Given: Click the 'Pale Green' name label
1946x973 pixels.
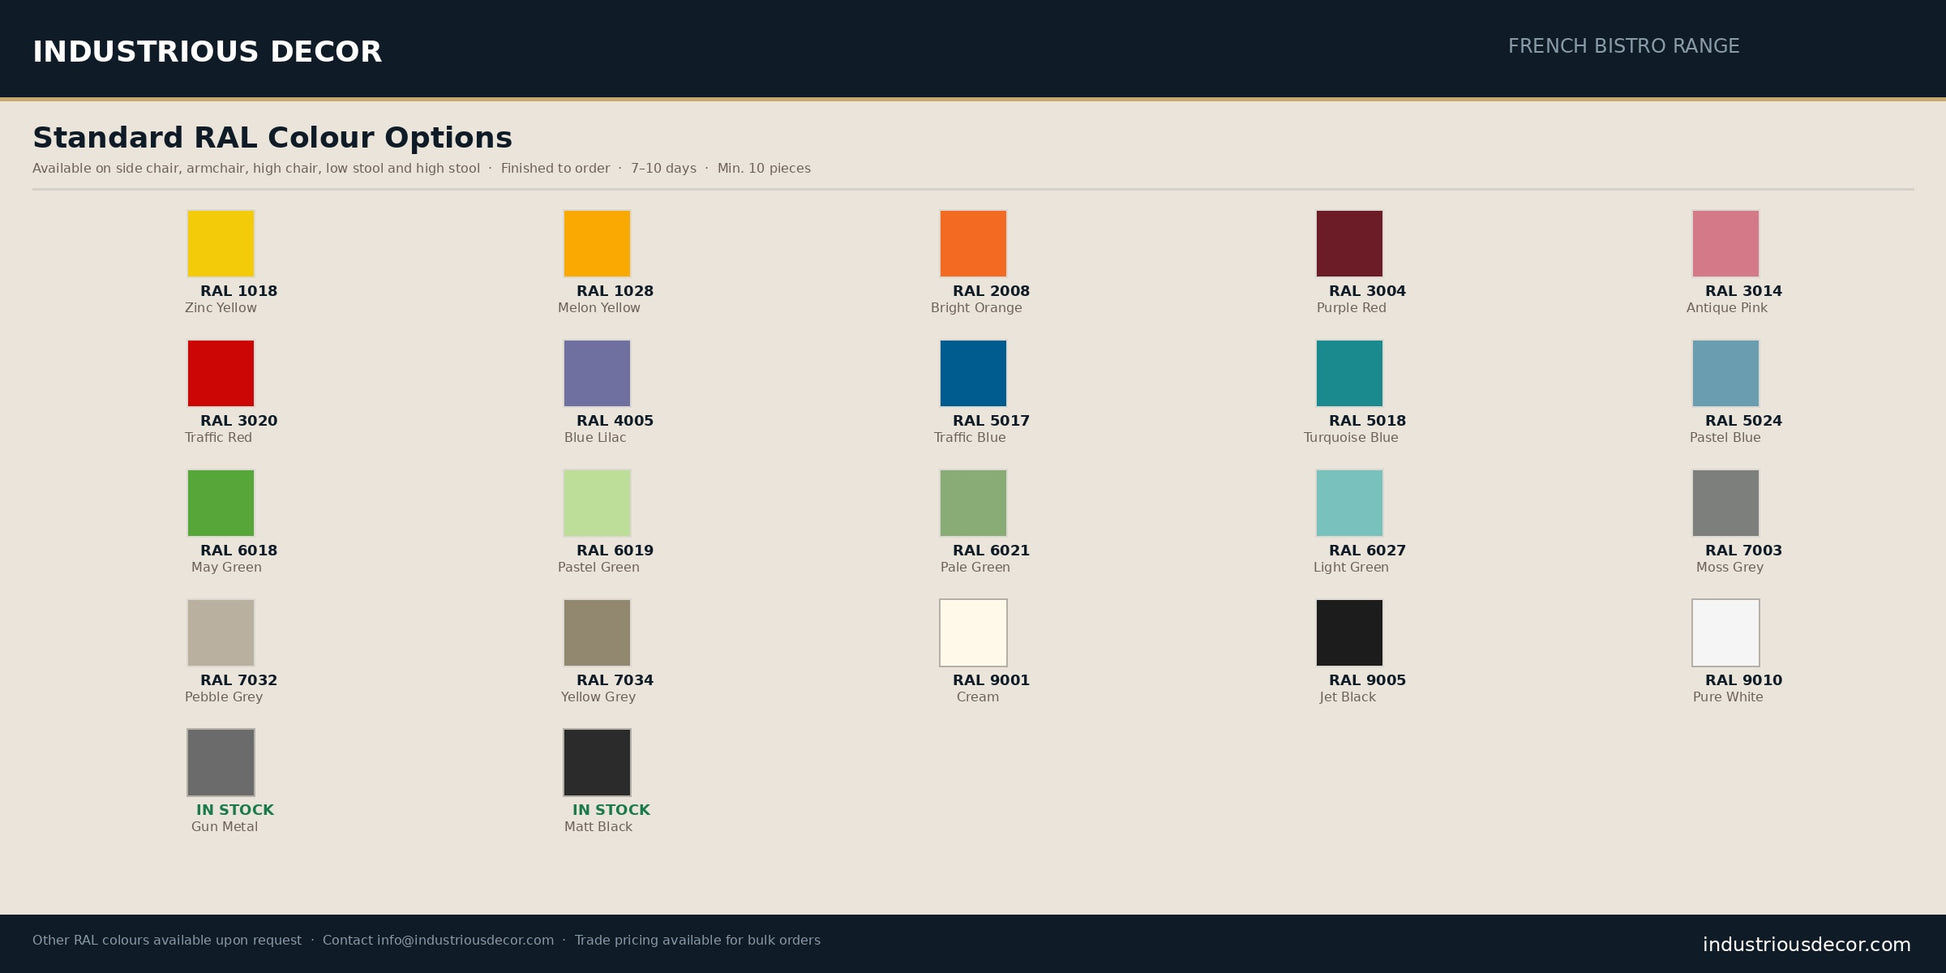Looking at the screenshot, I should [975, 567].
